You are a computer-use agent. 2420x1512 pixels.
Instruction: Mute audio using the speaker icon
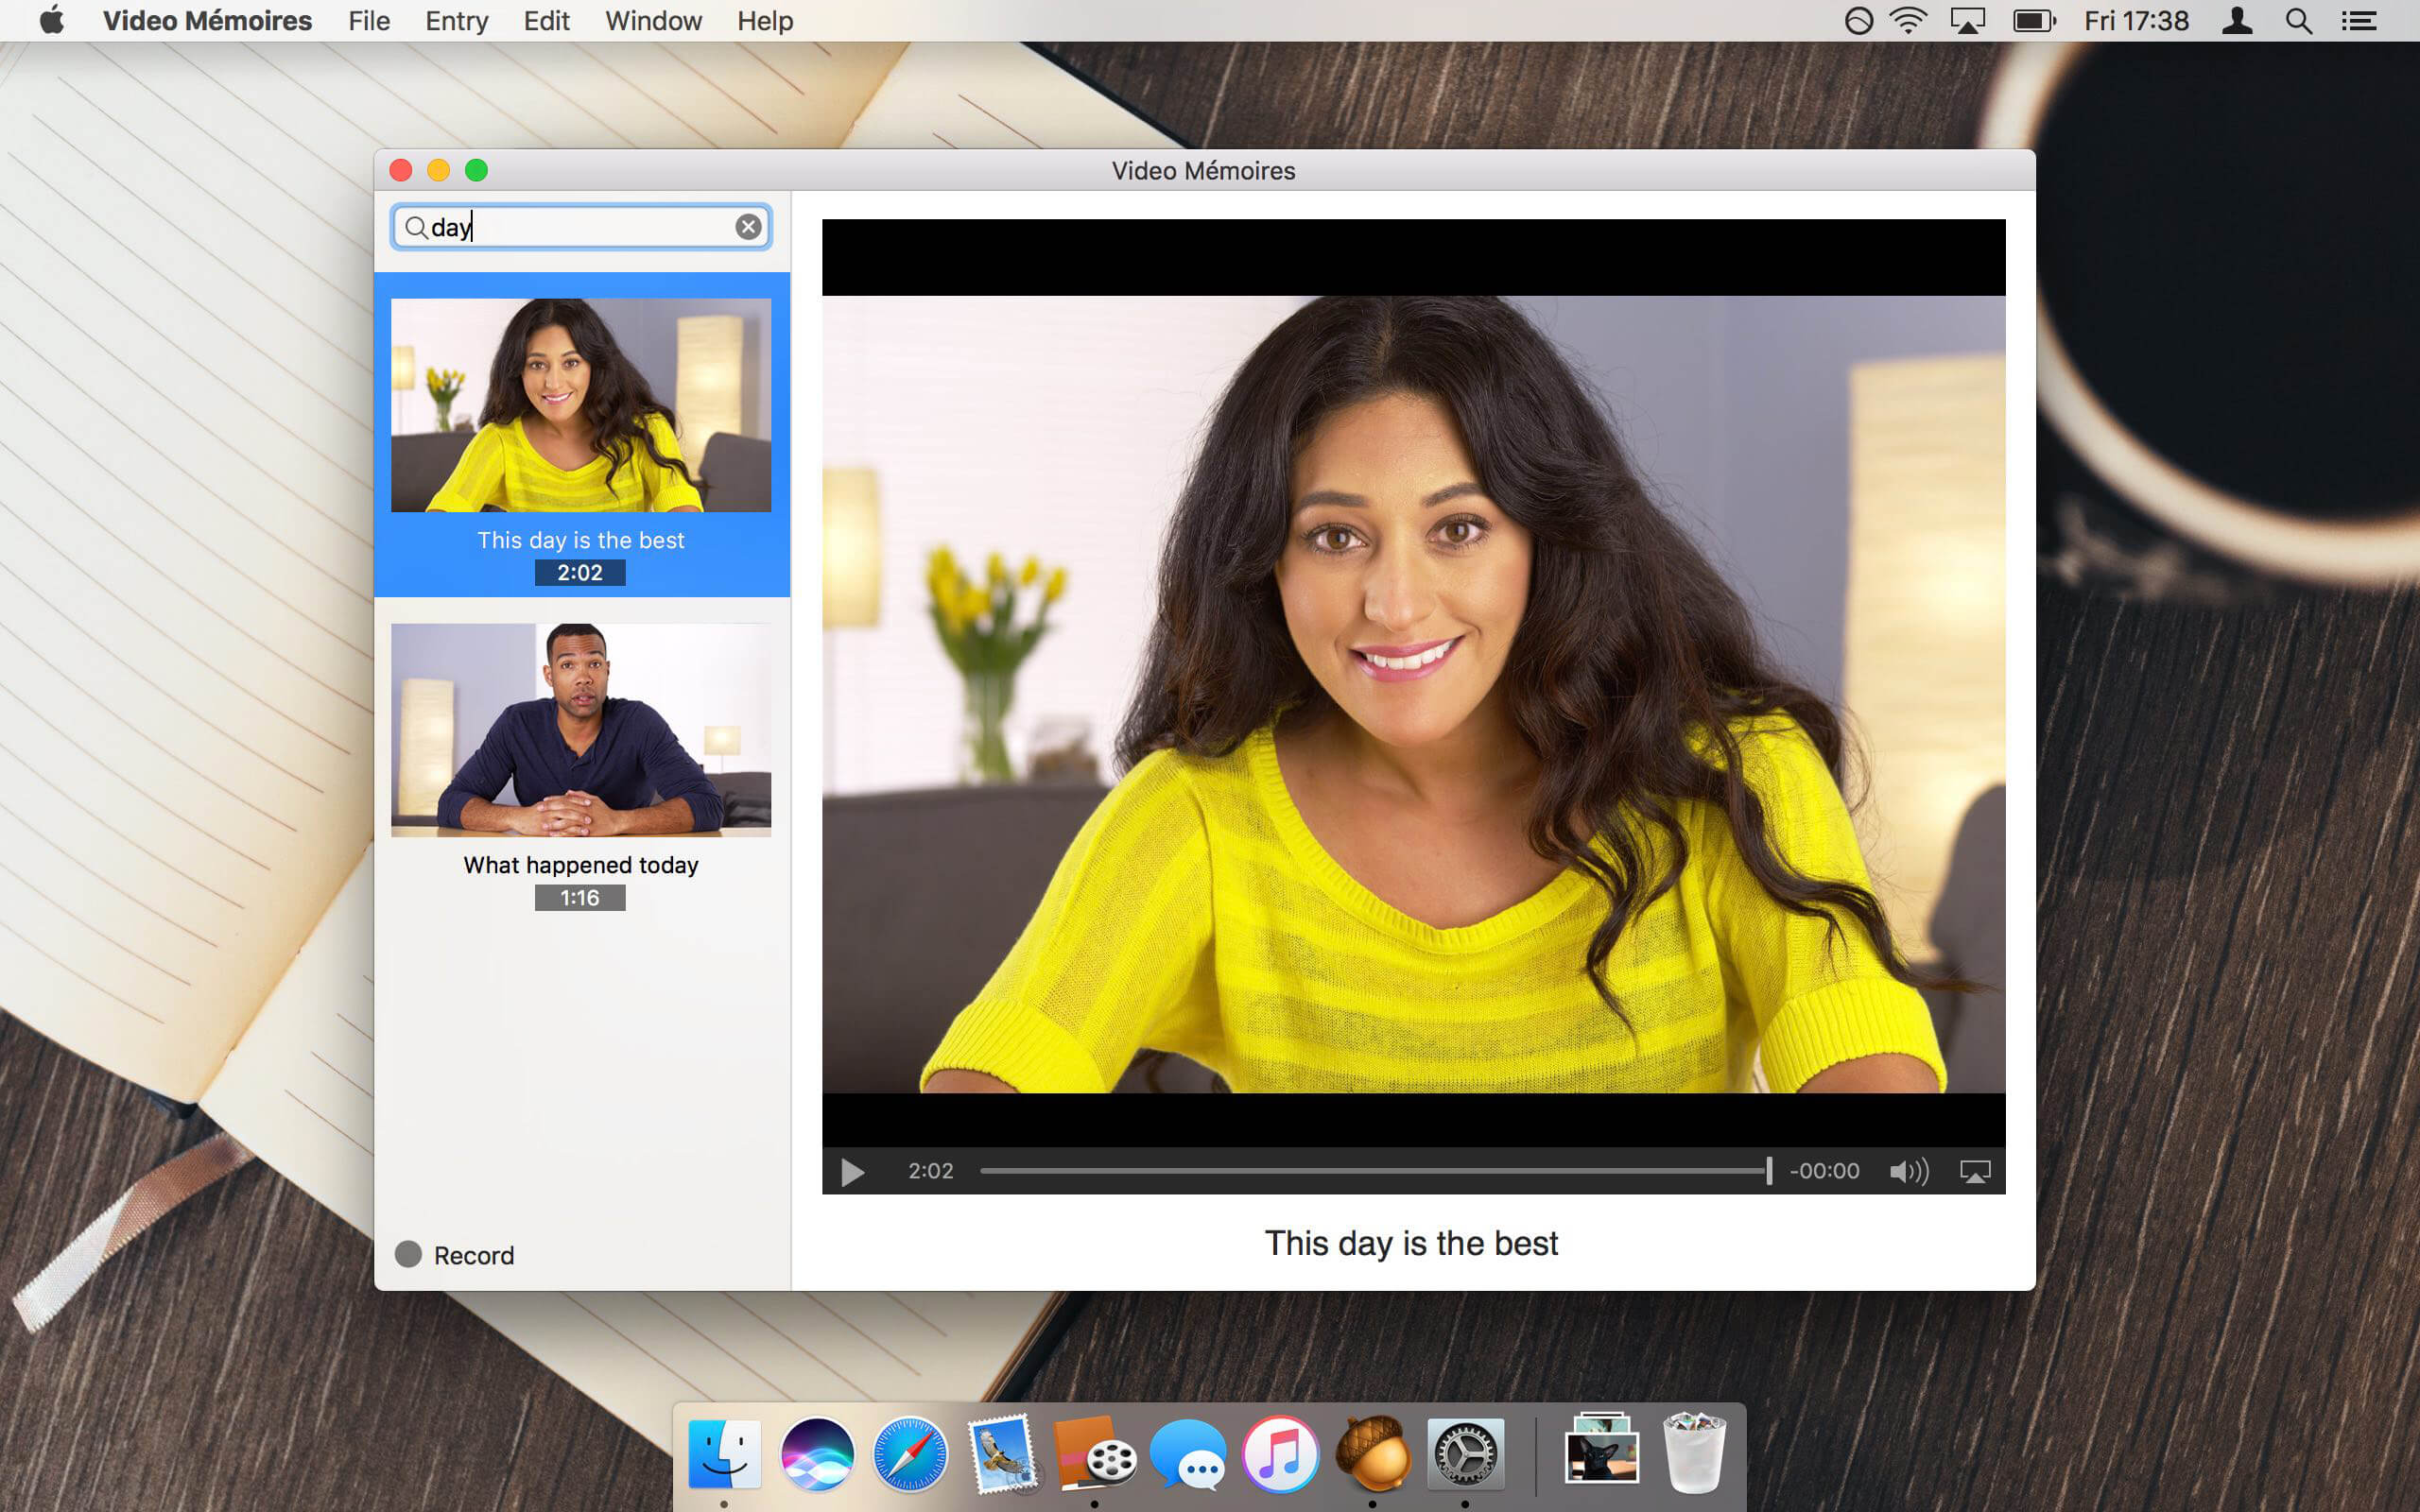[x=1907, y=1171]
